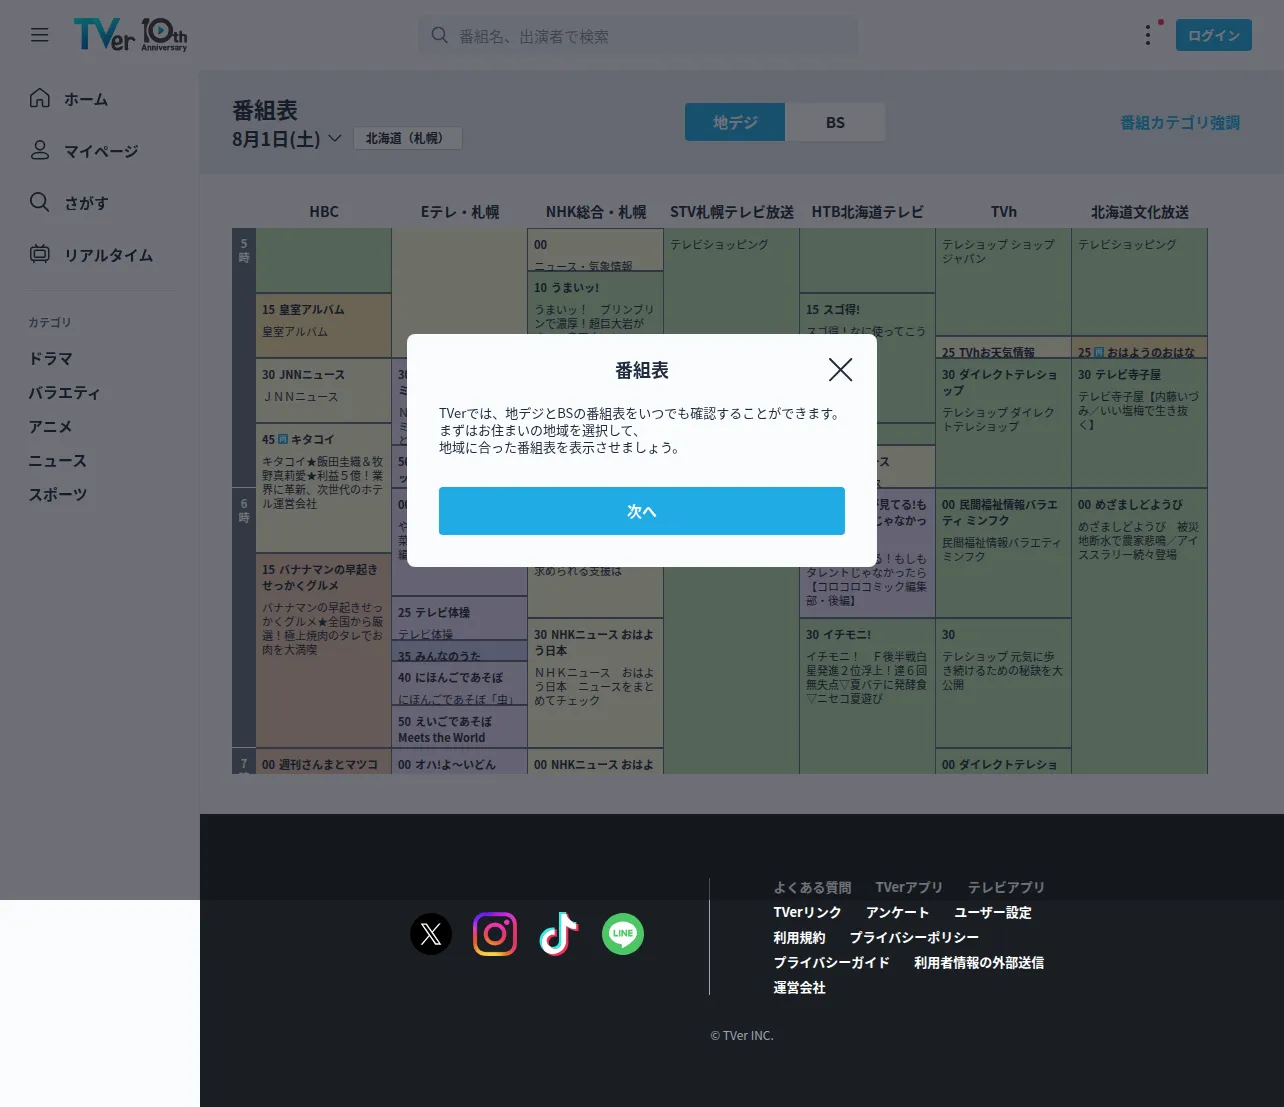Expand the 8月1日(土) date dropdown
The width and height of the screenshot is (1284, 1107).
[287, 138]
